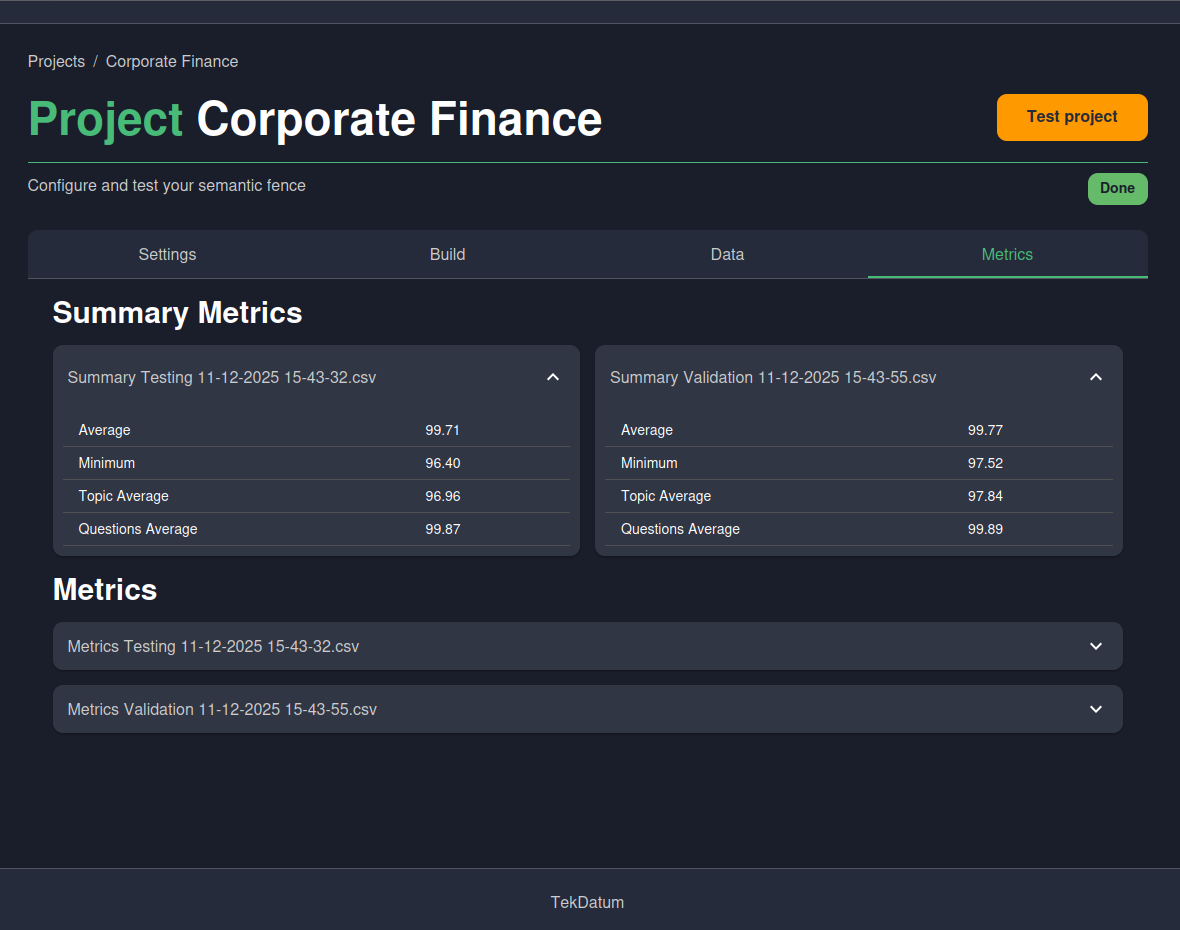
Task: Select the Metrics tab
Action: [1007, 254]
